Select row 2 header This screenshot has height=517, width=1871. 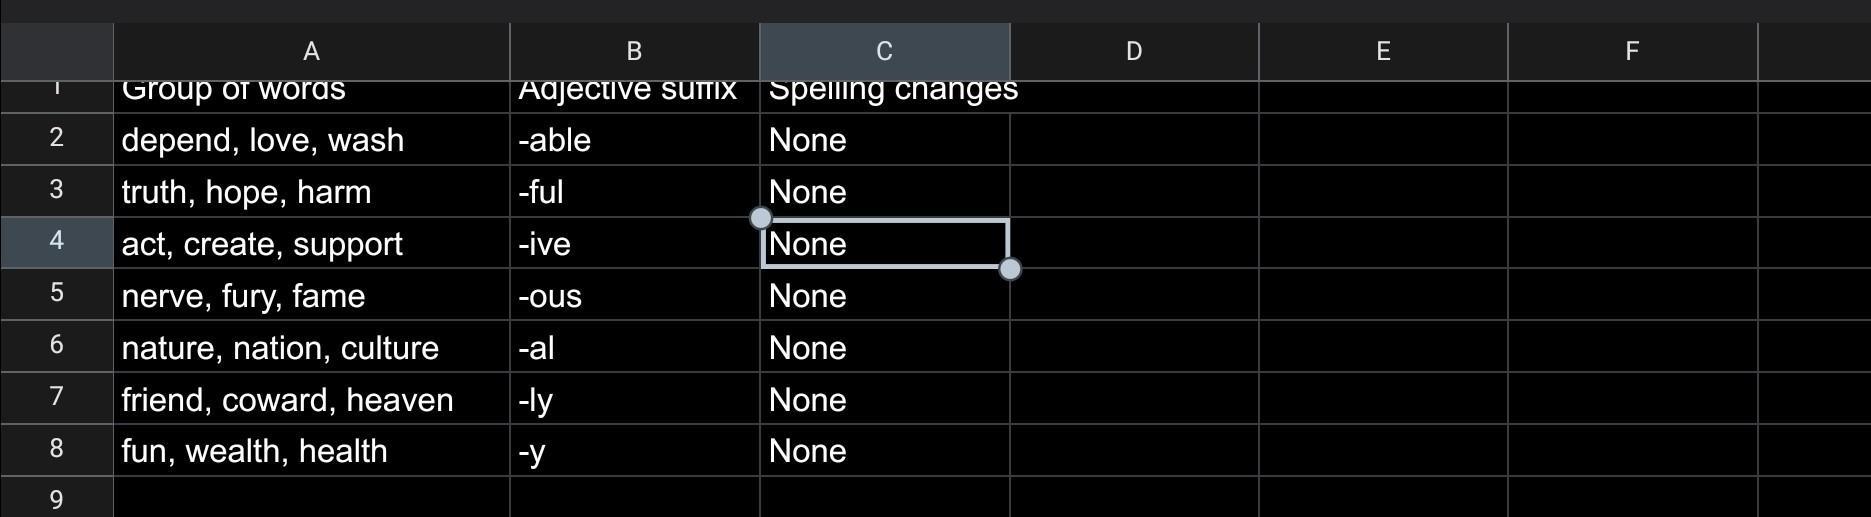click(56, 138)
